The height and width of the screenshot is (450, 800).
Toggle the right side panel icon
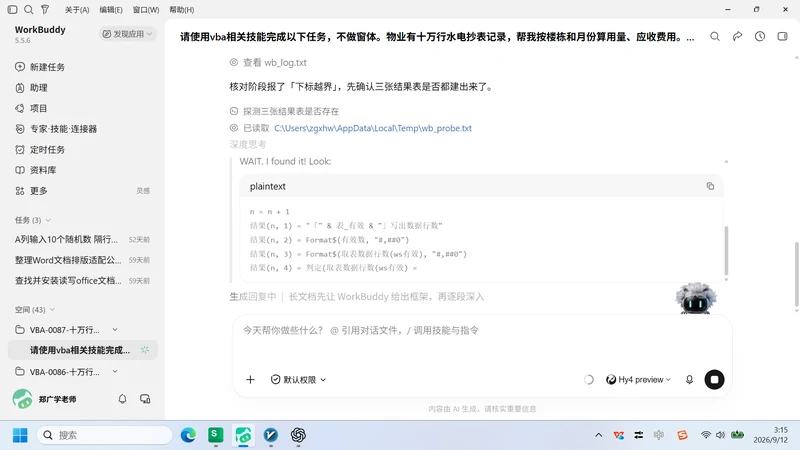(782, 36)
